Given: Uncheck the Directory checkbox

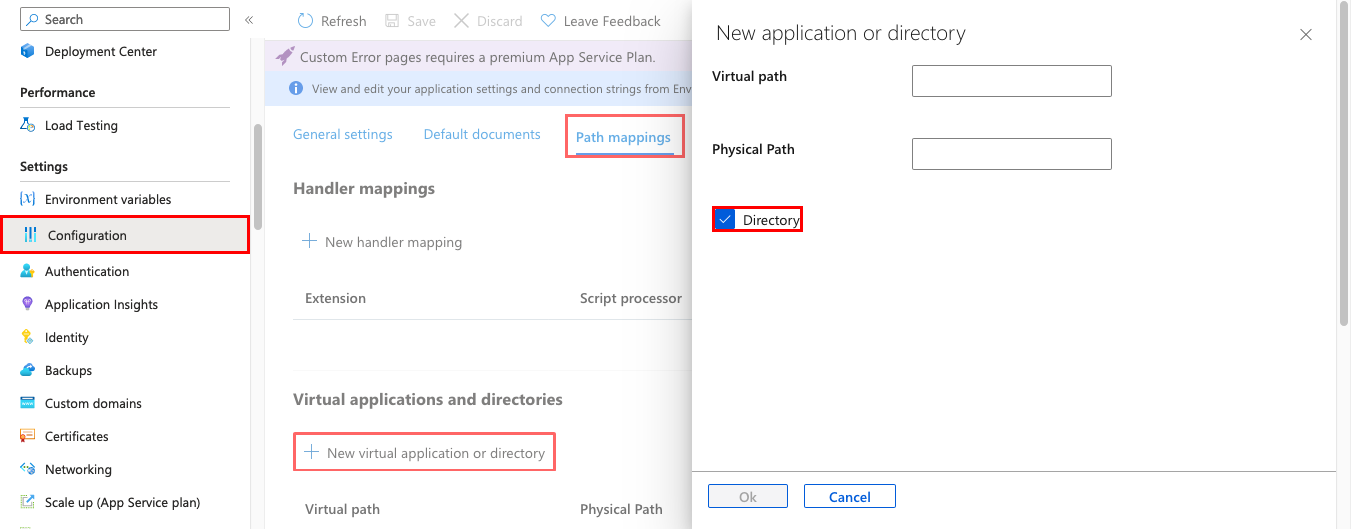Looking at the screenshot, I should point(726,220).
